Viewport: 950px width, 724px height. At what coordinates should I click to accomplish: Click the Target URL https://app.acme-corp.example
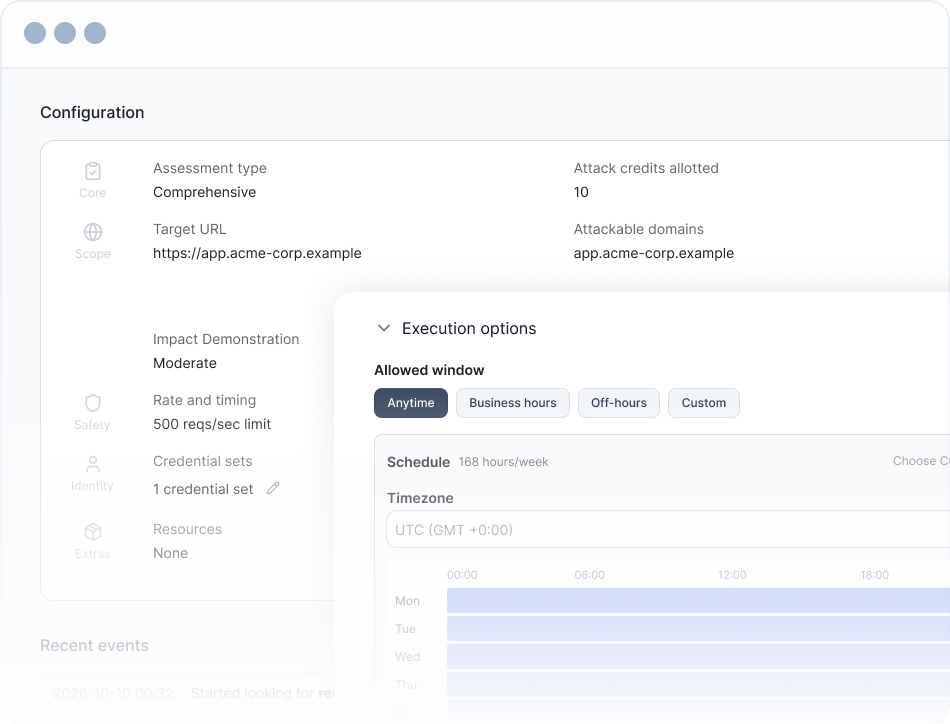(257, 253)
